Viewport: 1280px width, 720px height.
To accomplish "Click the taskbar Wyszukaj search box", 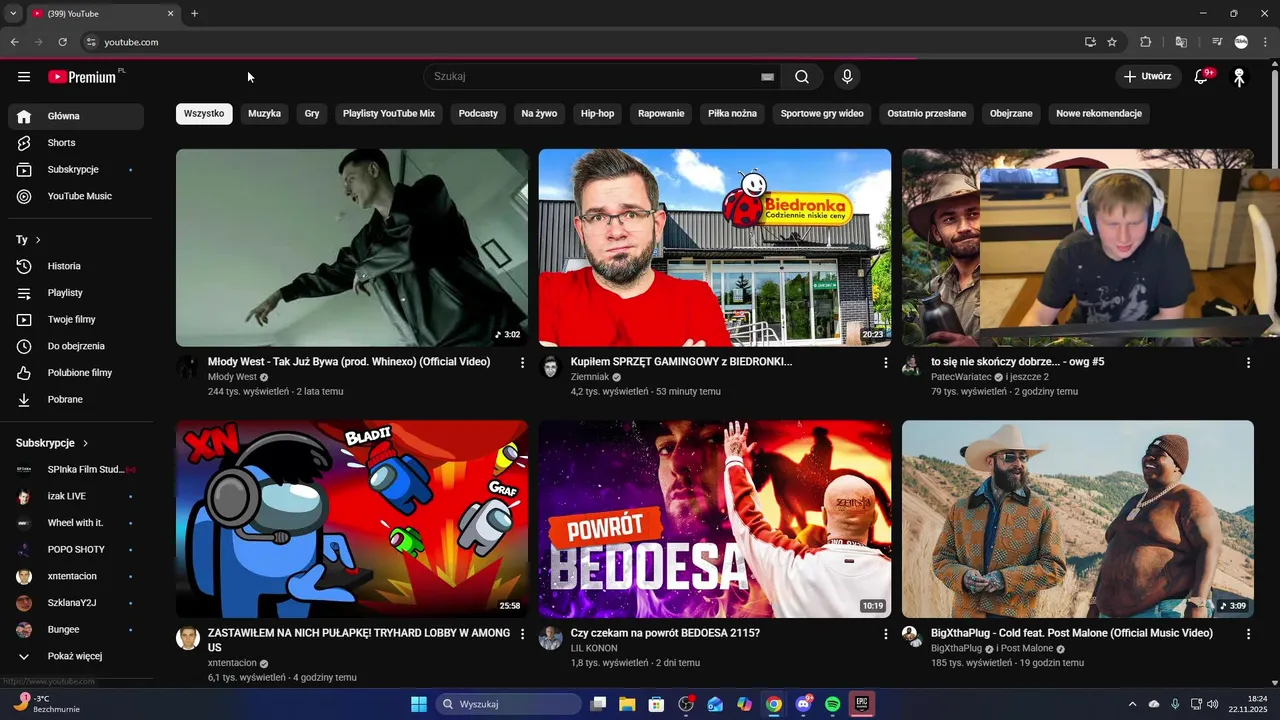I will (509, 704).
